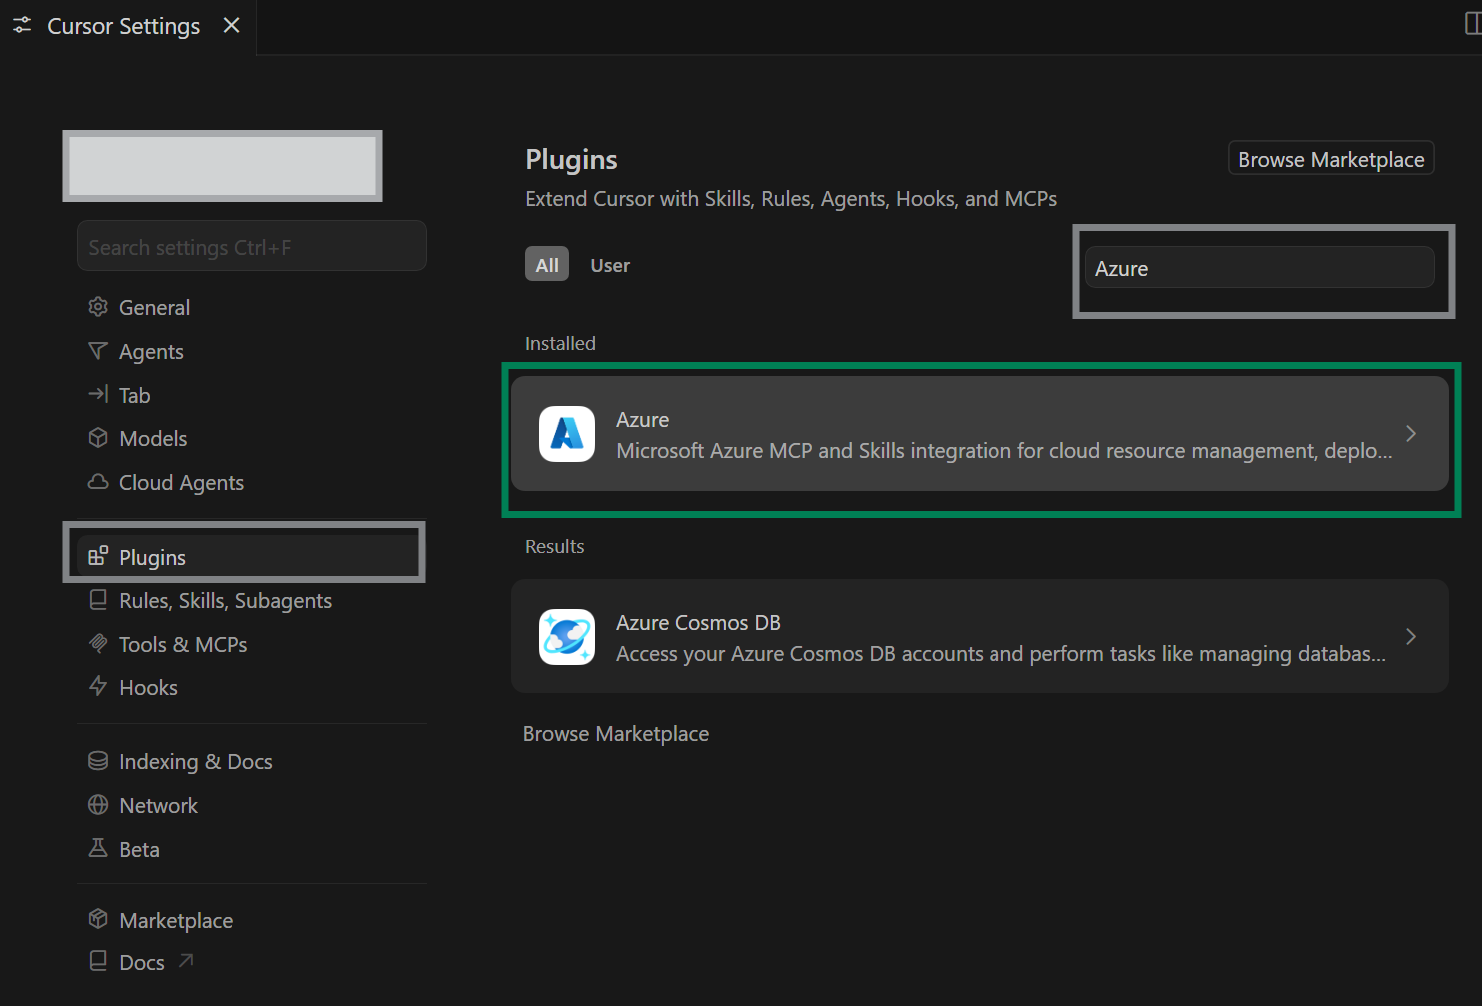
Task: Click the General gear icon
Action: [x=98, y=307]
